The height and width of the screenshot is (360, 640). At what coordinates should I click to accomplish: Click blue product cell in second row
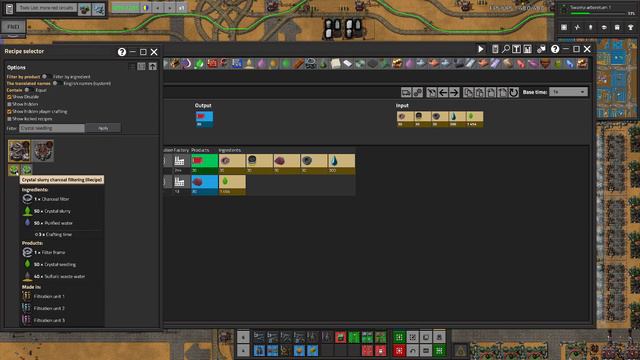(x=204, y=185)
